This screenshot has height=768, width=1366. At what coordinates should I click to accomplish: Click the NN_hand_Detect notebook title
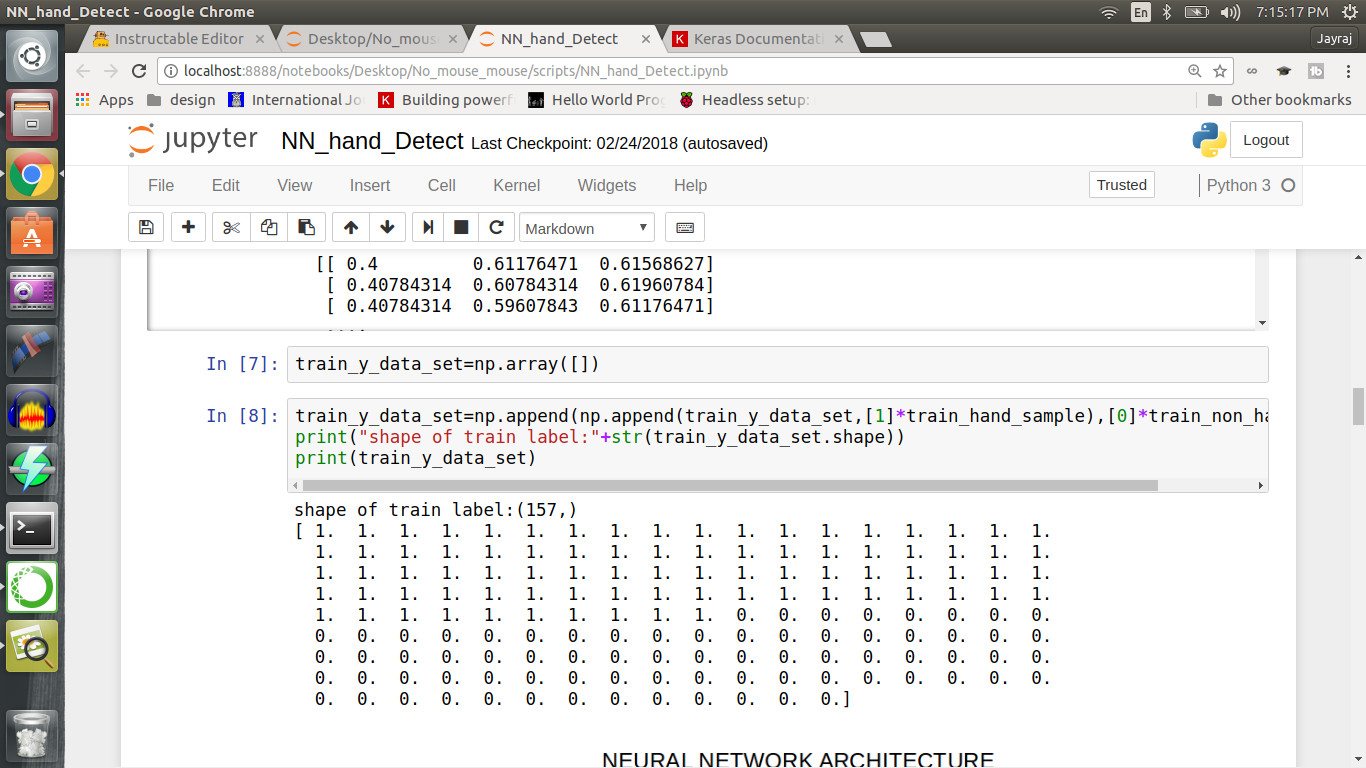coord(373,142)
